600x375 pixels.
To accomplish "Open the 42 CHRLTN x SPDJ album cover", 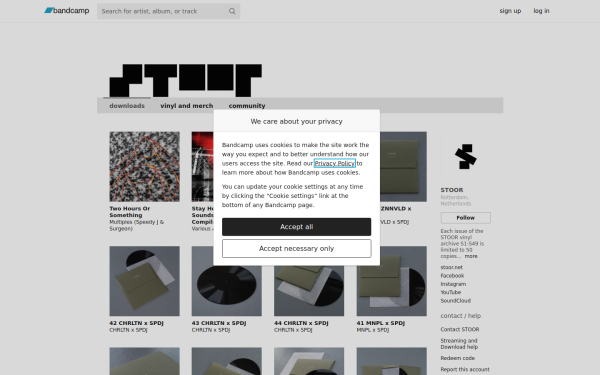I will pos(144,281).
